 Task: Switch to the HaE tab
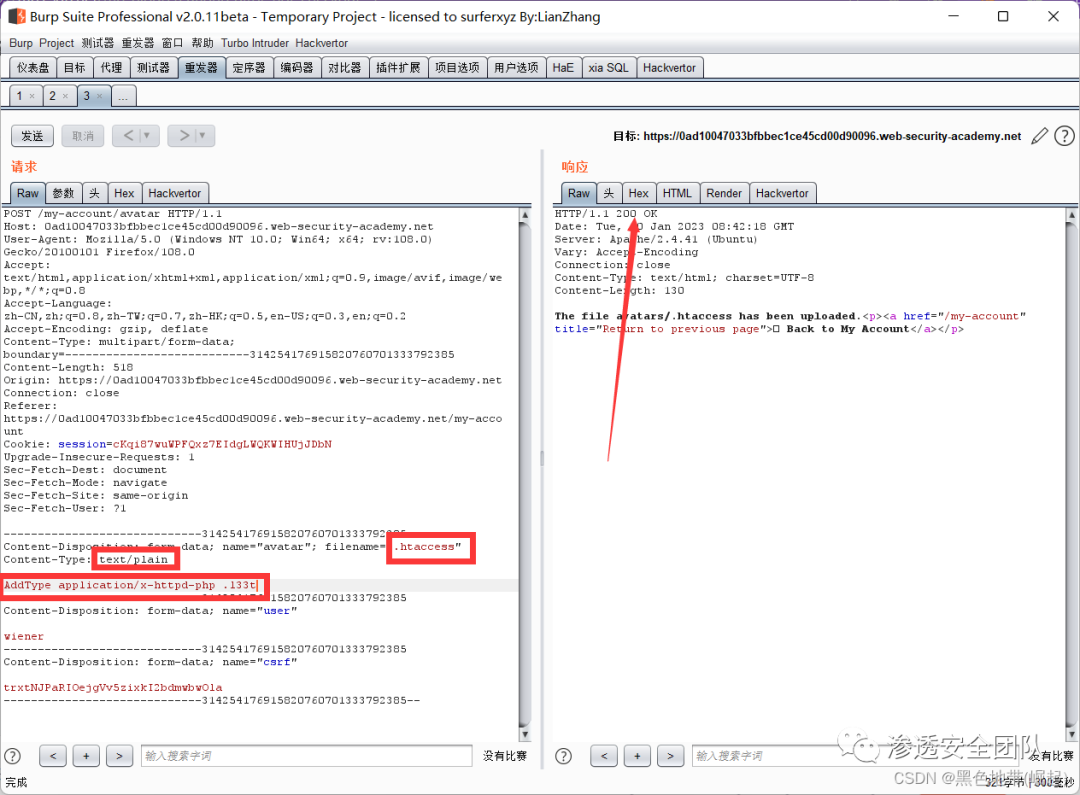pyautogui.click(x=563, y=68)
